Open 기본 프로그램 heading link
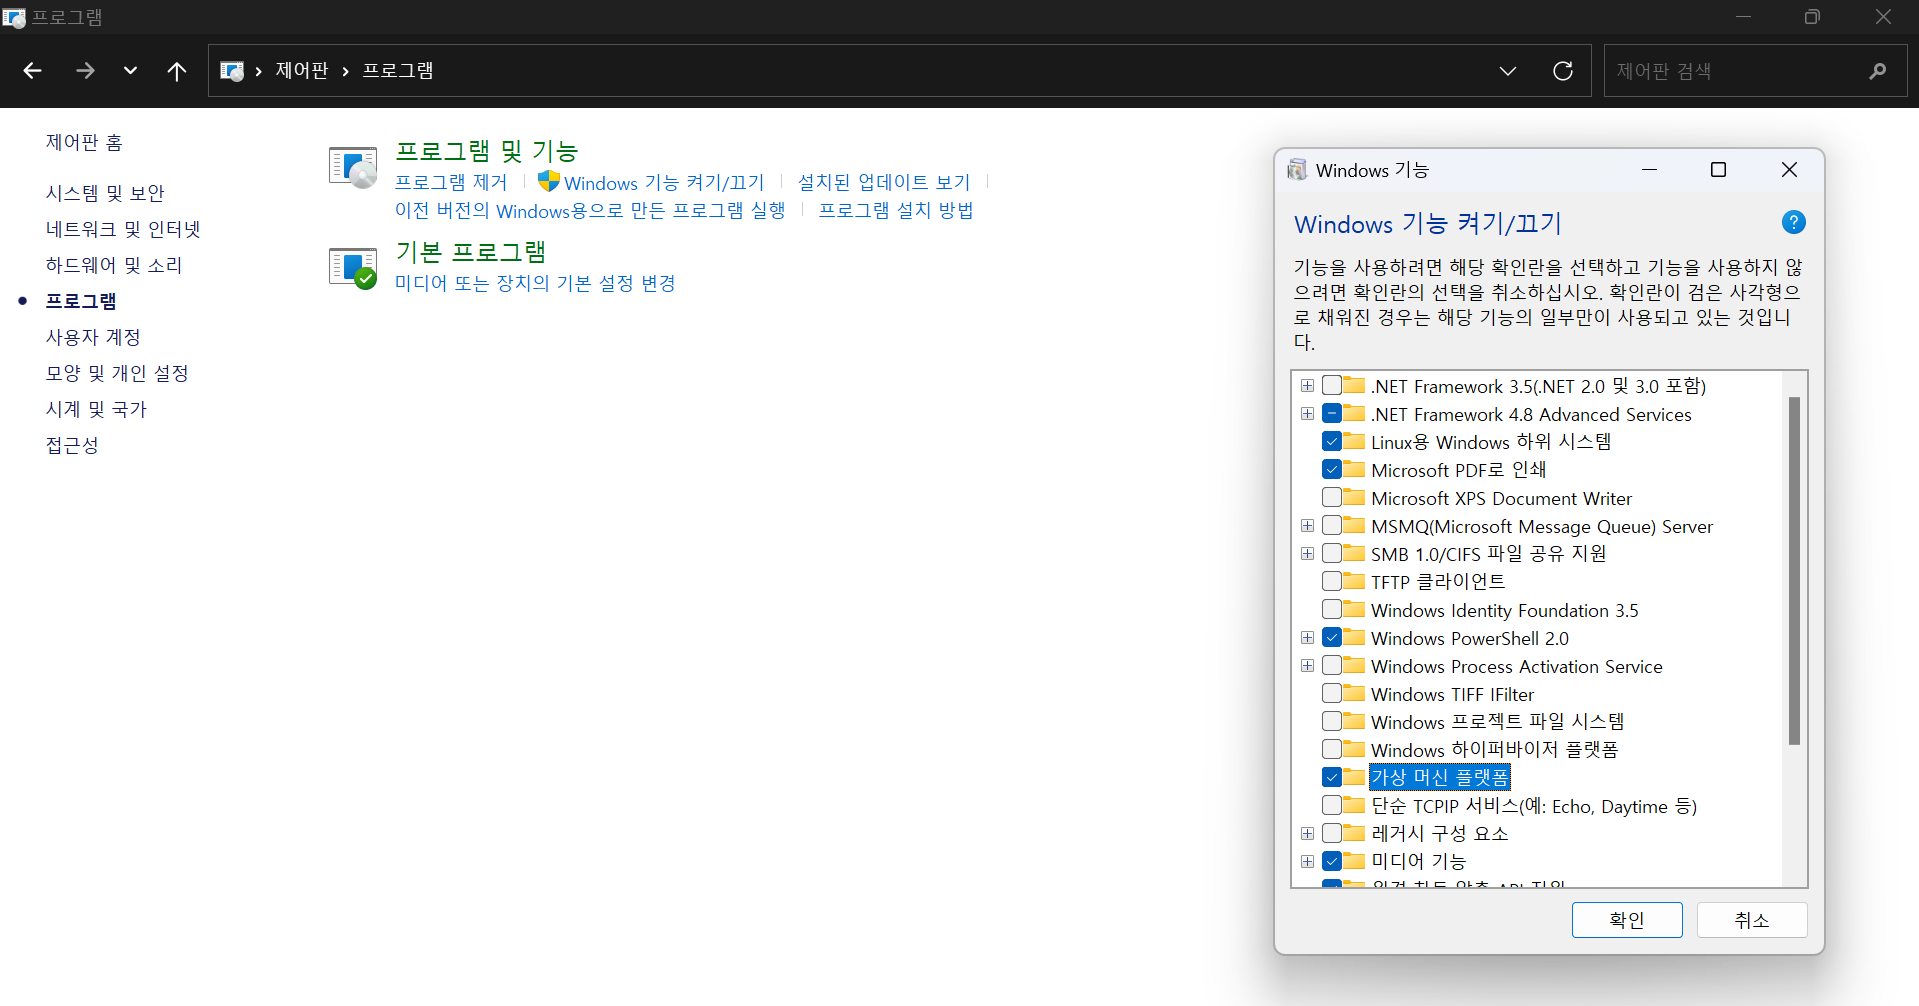Screen dimensions: 1919x1006 pyautogui.click(x=471, y=252)
